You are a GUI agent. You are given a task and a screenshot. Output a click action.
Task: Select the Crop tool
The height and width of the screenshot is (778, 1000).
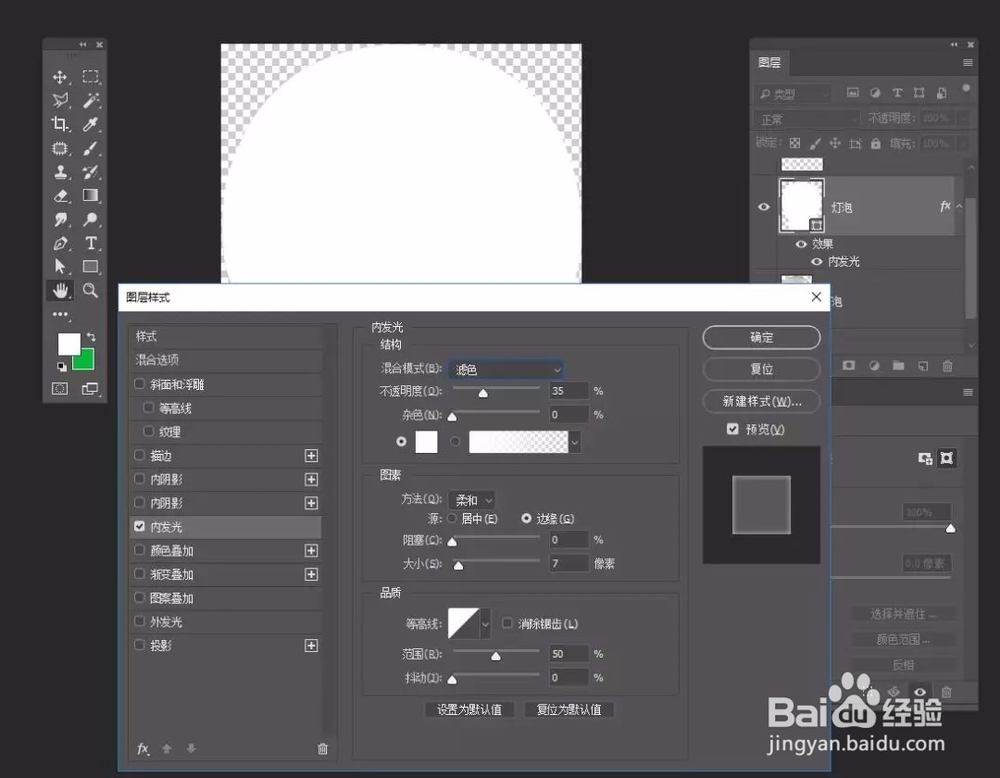pyautogui.click(x=60, y=124)
